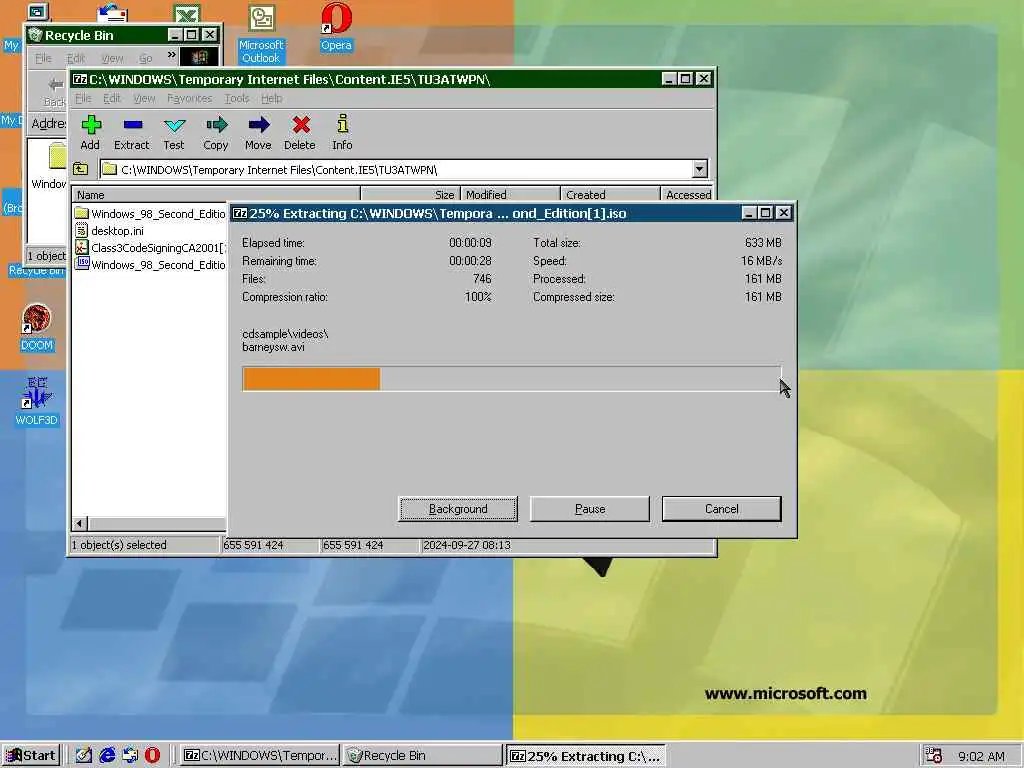Image resolution: width=1024 pixels, height=768 pixels.
Task: Launch Internet Explorer from the quick launch bar
Action: [107, 755]
